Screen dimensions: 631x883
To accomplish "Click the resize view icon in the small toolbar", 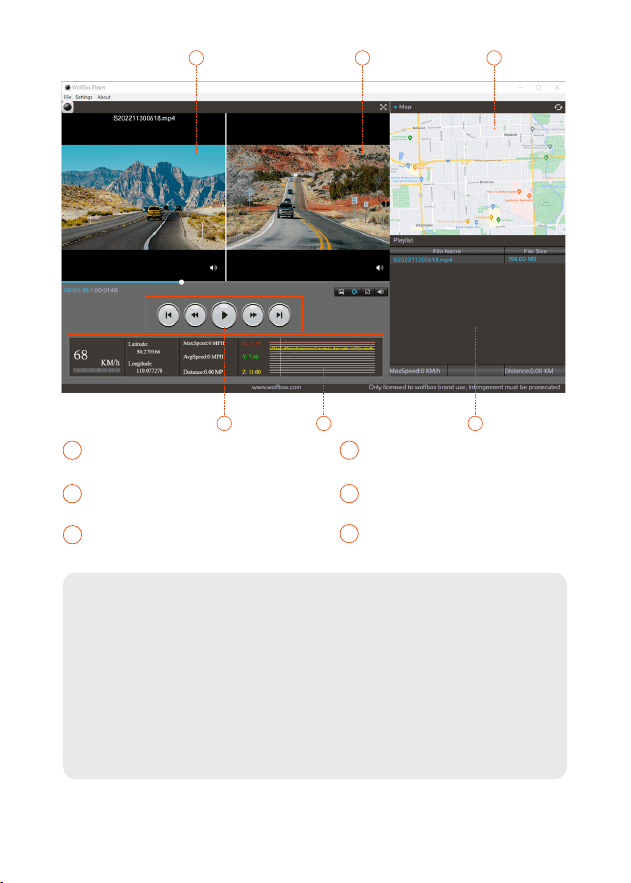I will click(367, 292).
